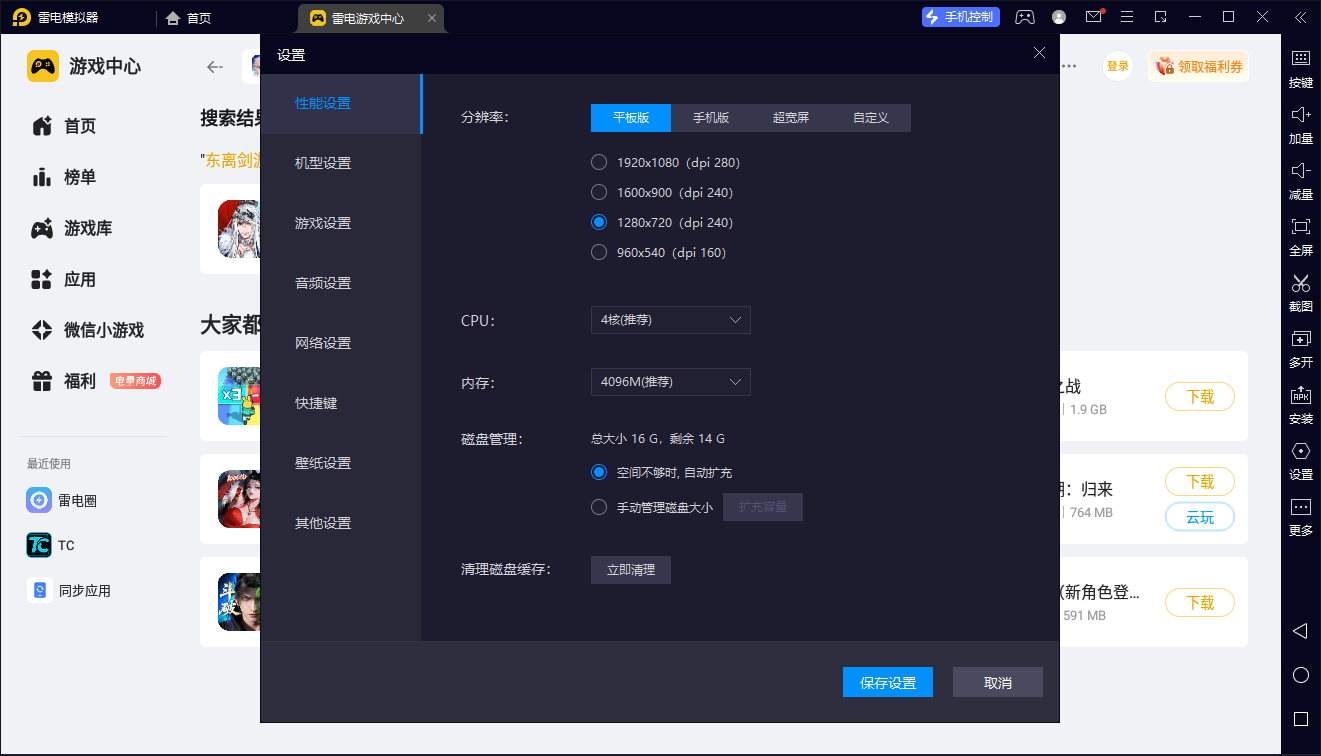Click the 手机控制 phone control button
This screenshot has width=1321, height=756.
(960, 17)
